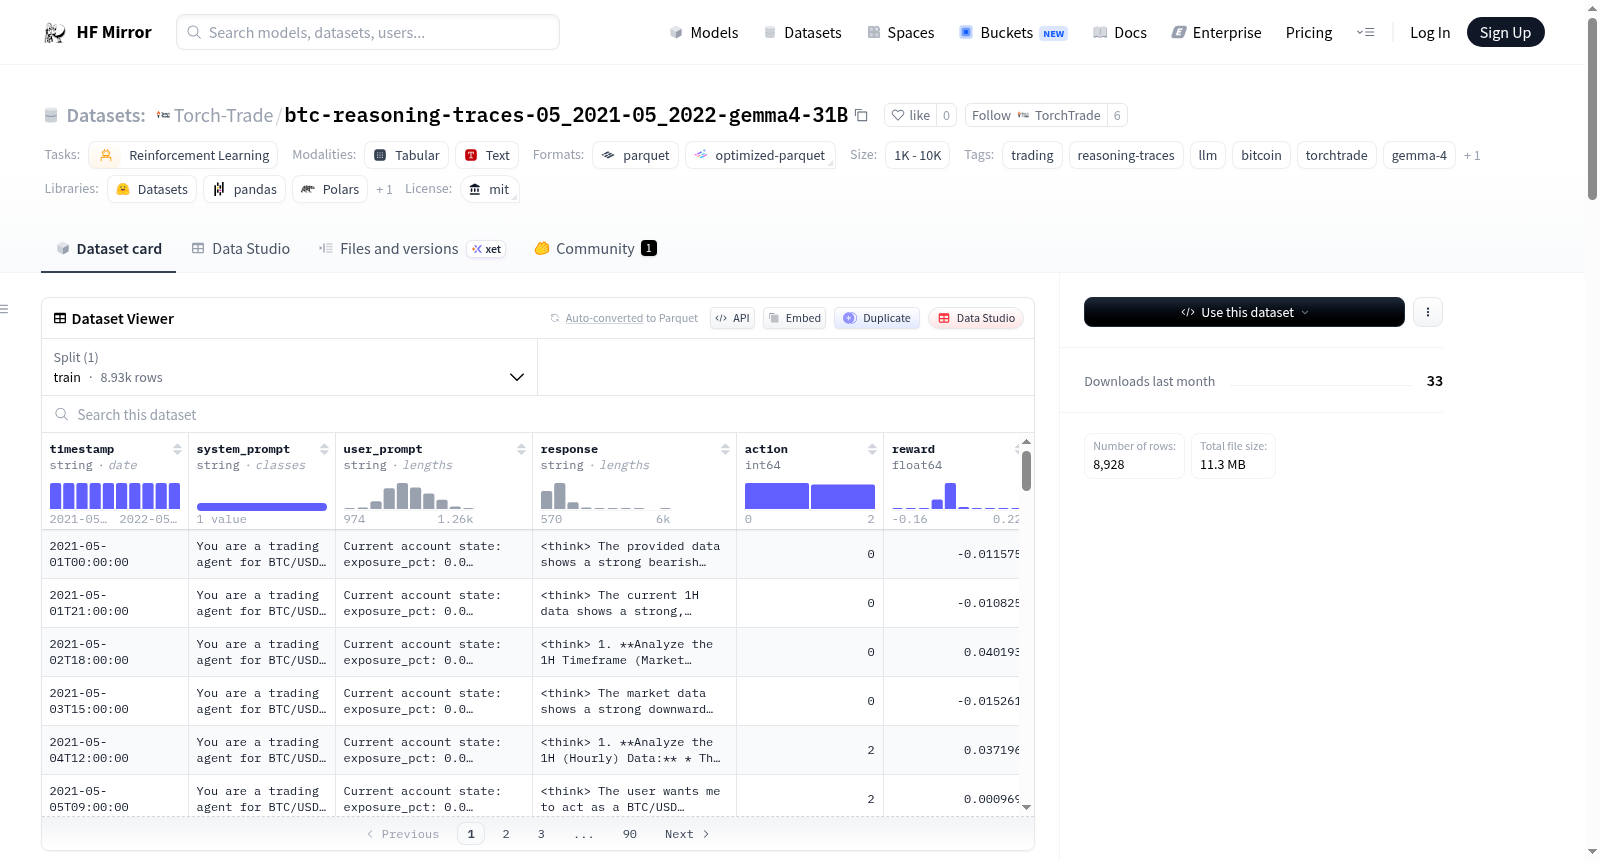
Task: Click the Duplicate button
Action: pos(877,318)
